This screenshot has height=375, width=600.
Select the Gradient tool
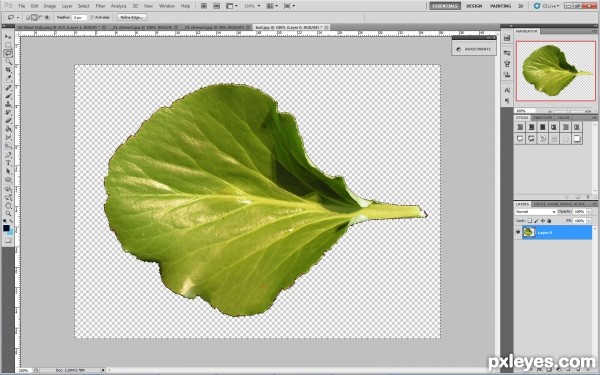[8, 129]
